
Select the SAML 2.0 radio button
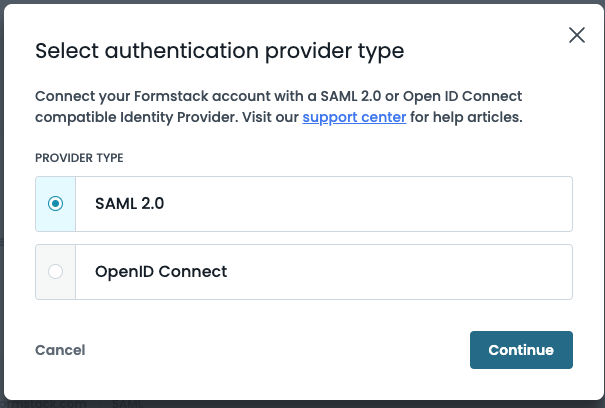56,203
